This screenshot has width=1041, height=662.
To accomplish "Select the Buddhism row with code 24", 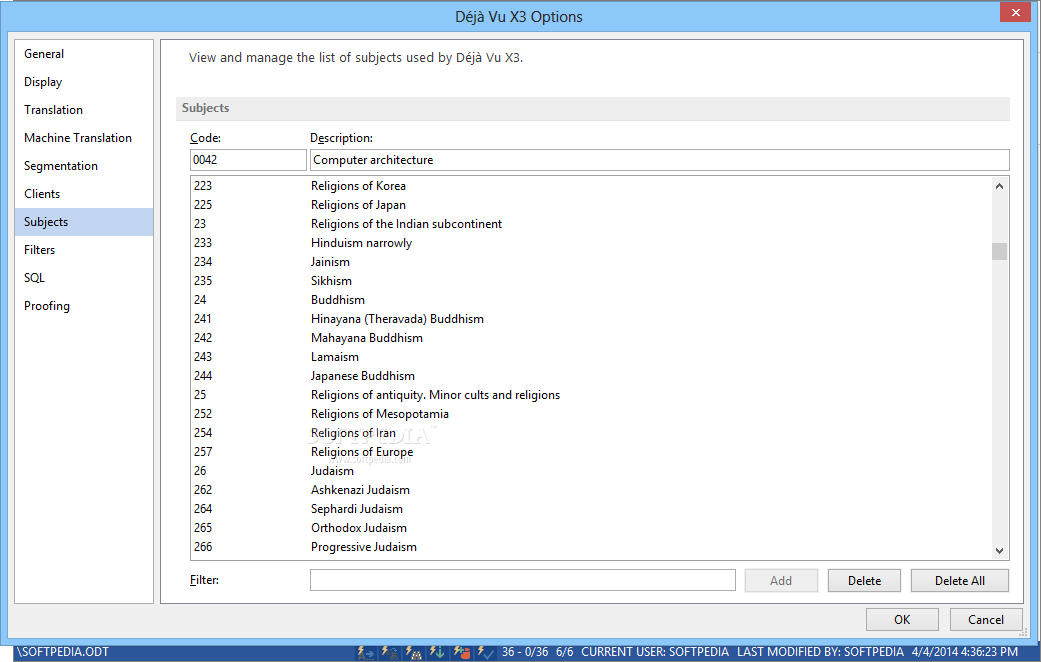I will click(x=591, y=299).
